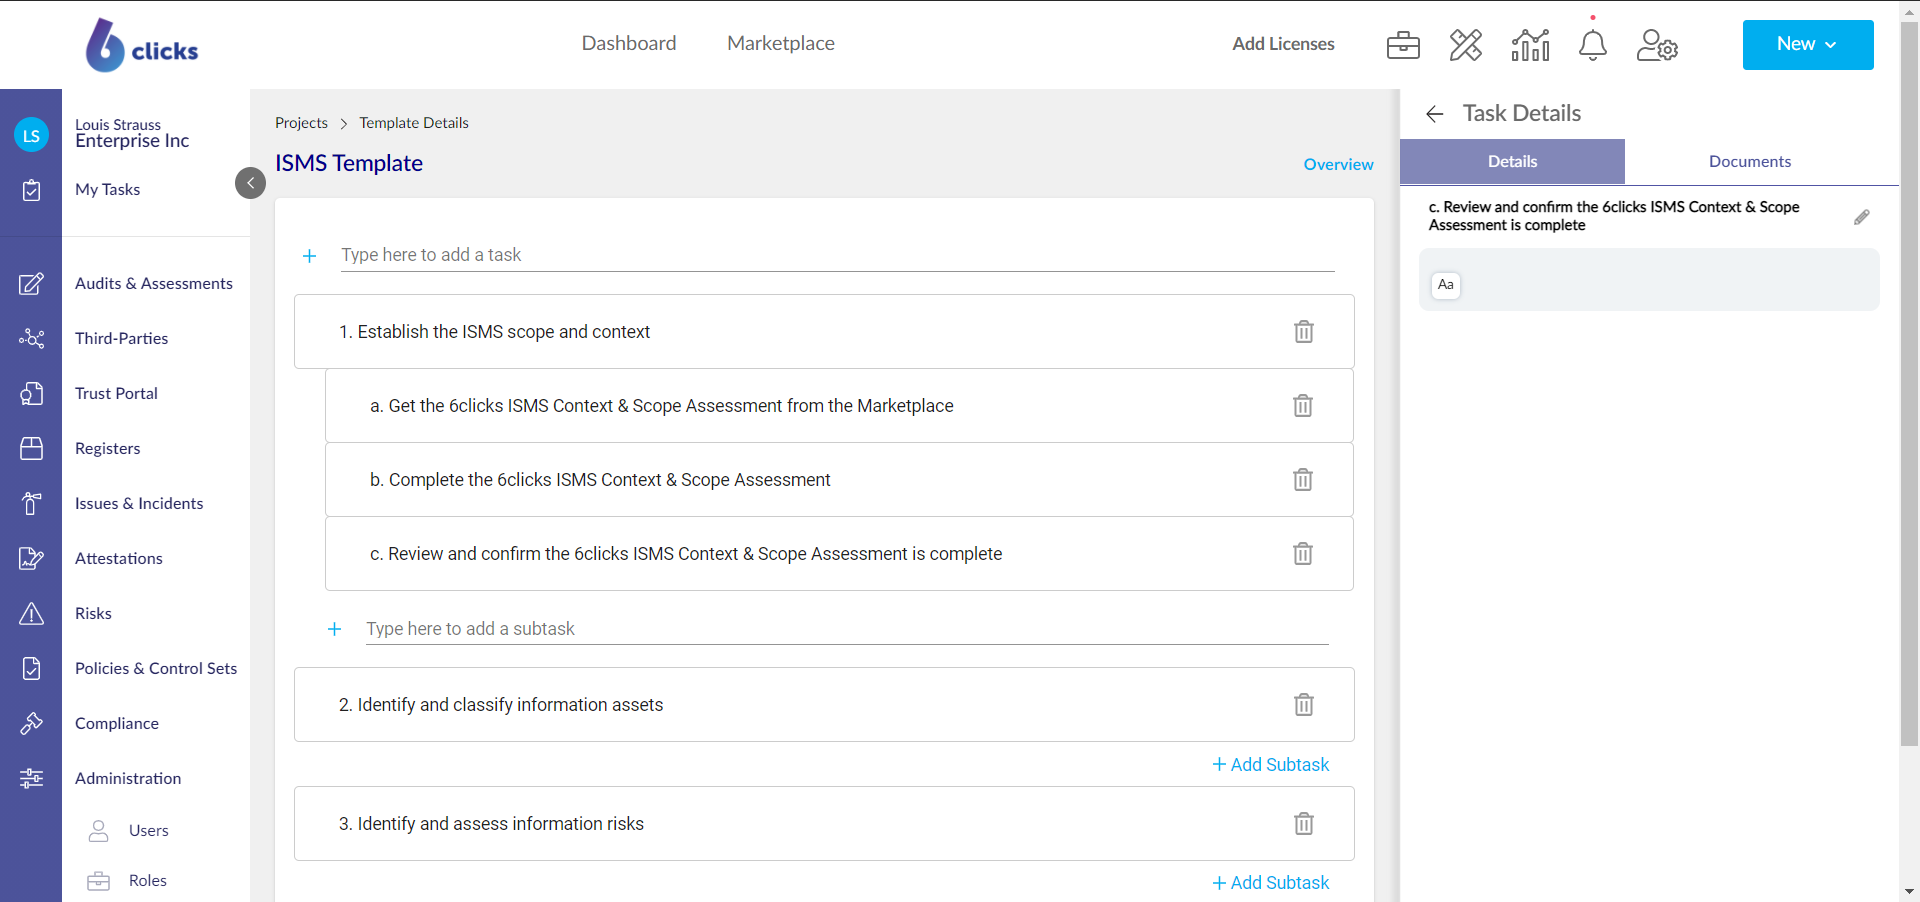Go back using Task Details arrow
Screen dimensions: 1920x902
pyautogui.click(x=1435, y=114)
